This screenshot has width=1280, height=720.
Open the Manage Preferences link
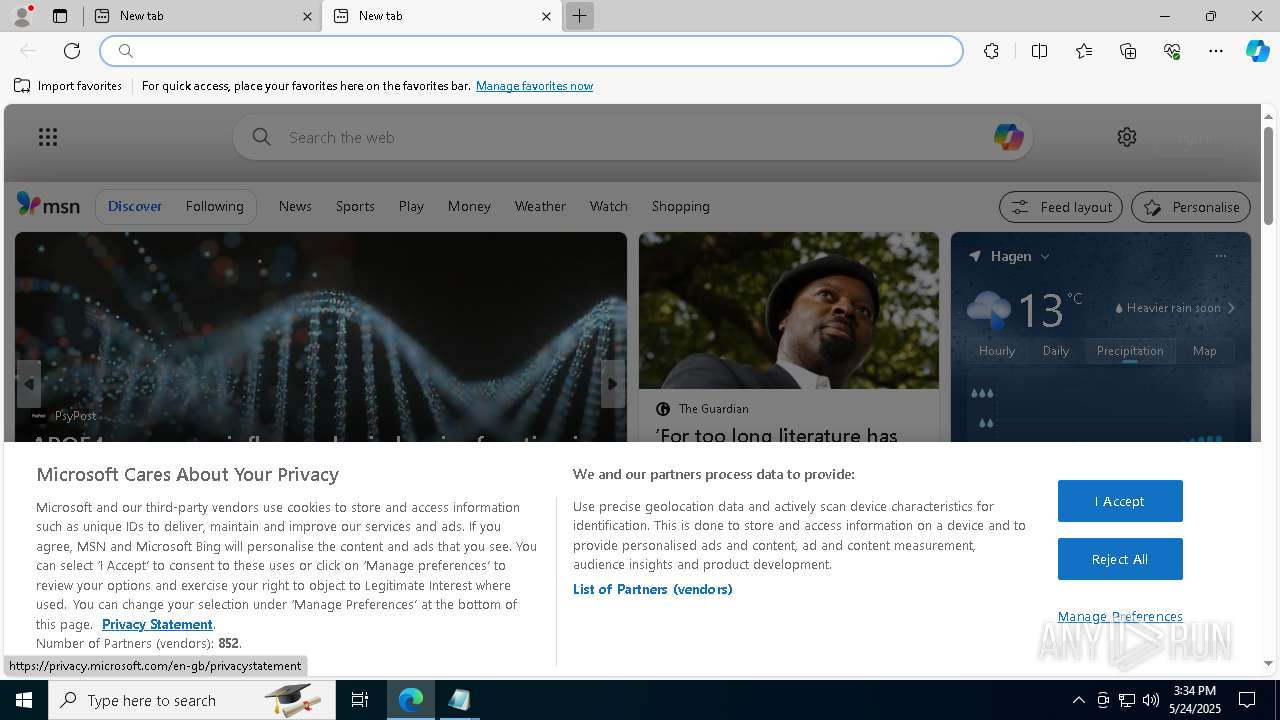[1120, 616]
